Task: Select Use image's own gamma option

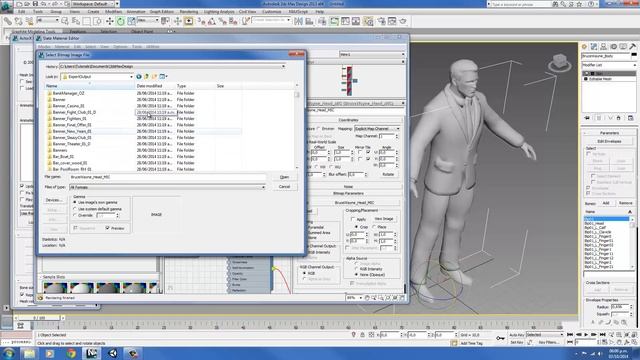Action: coord(75,202)
